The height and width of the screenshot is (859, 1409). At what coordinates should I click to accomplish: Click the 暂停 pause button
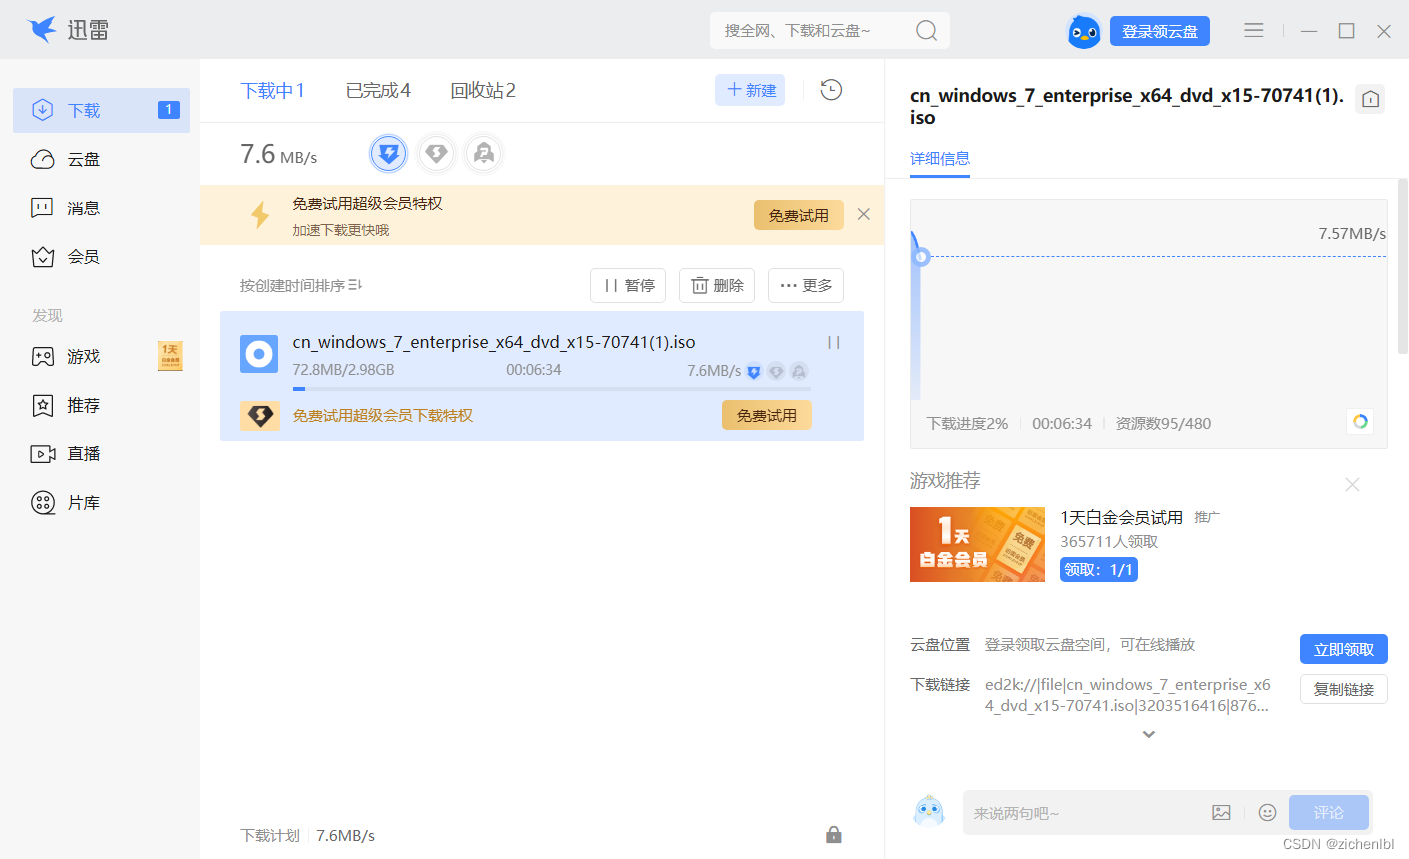point(630,285)
